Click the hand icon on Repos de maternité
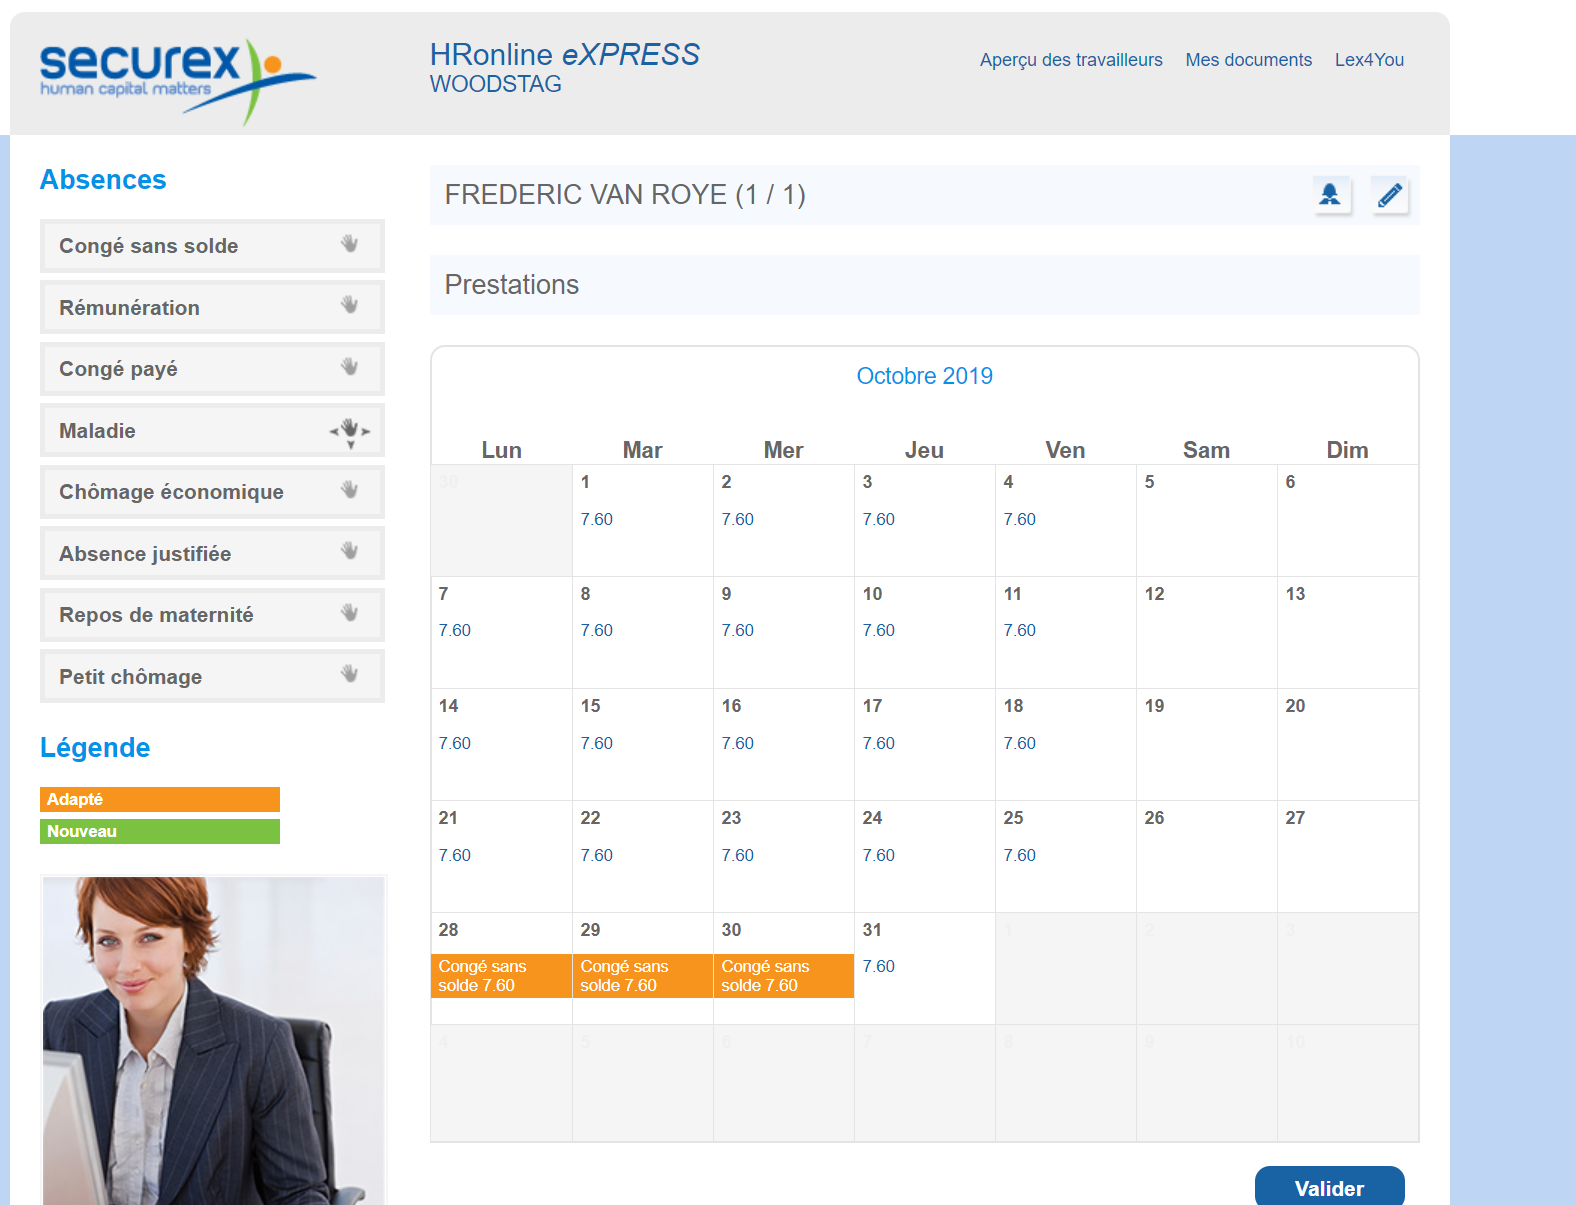This screenshot has height=1205, width=1576. click(x=349, y=614)
